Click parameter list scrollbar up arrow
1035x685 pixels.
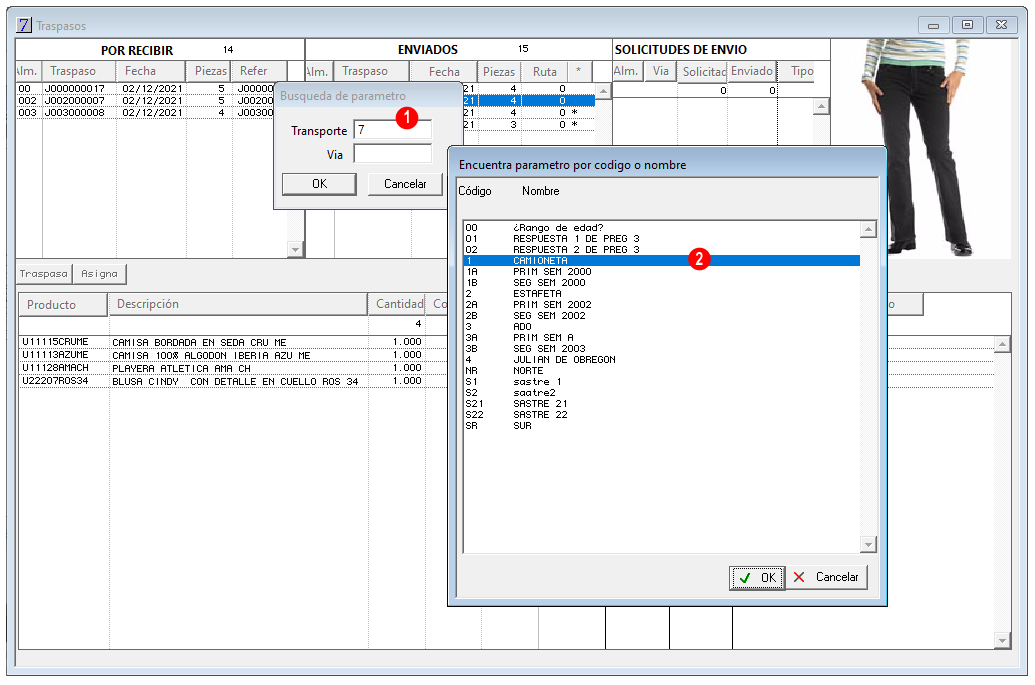pyautogui.click(x=869, y=229)
